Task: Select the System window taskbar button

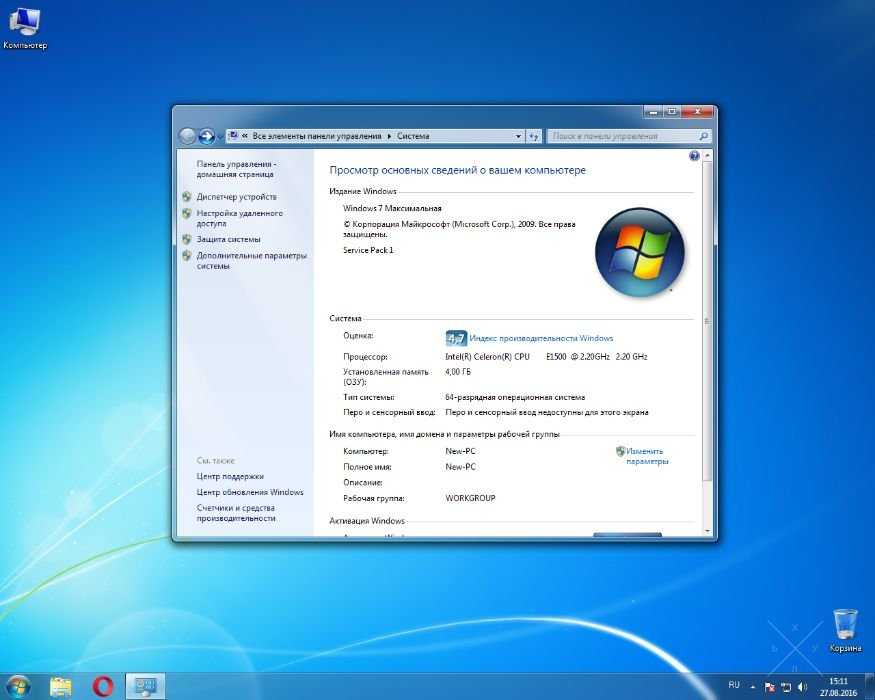Action: point(145,687)
